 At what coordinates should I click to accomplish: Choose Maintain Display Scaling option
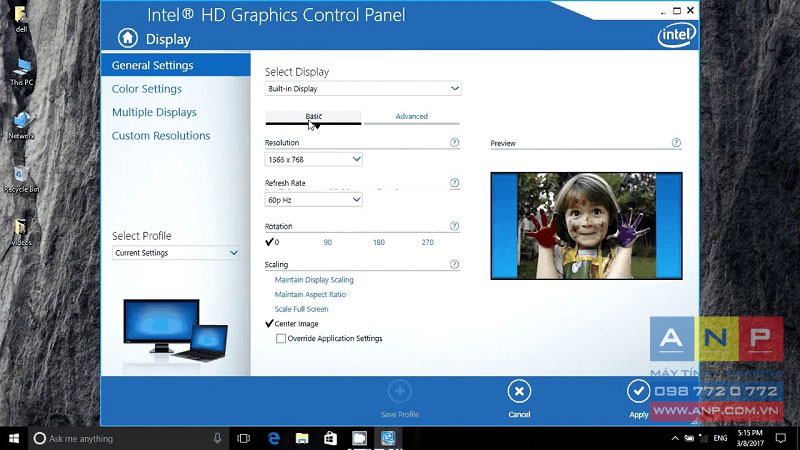[314, 280]
